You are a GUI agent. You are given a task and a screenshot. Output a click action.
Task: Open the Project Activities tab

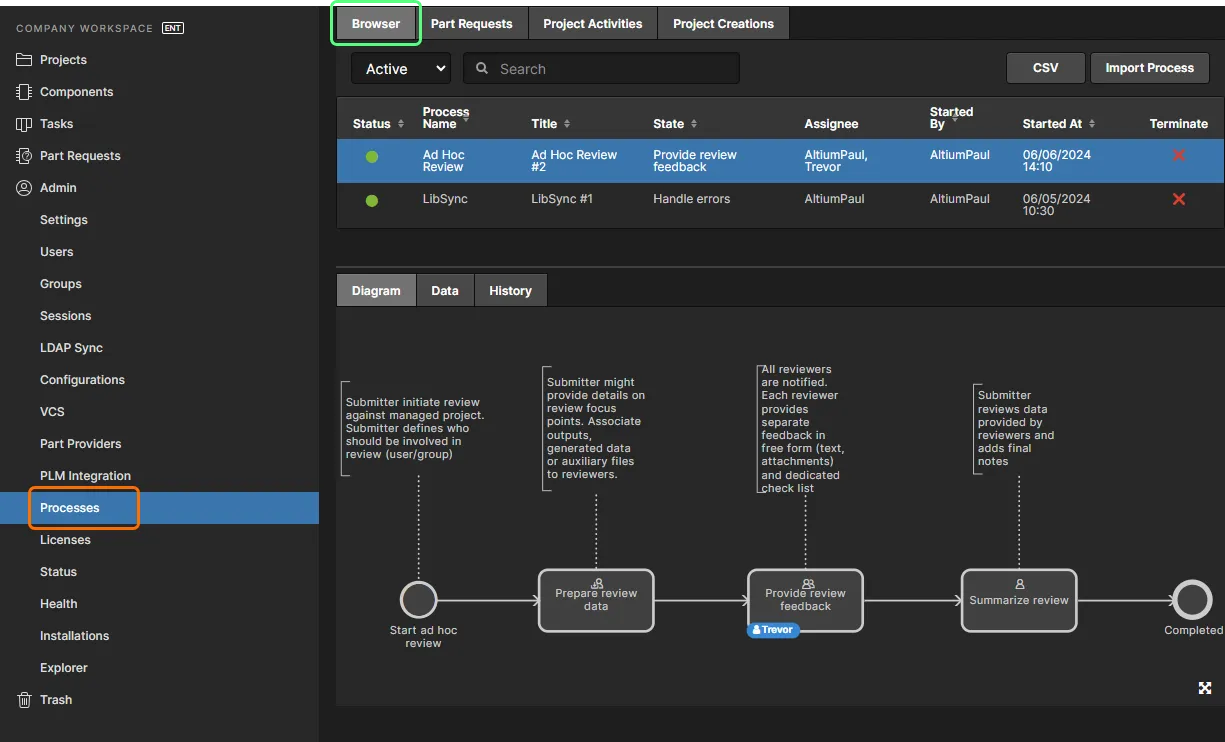coord(593,24)
